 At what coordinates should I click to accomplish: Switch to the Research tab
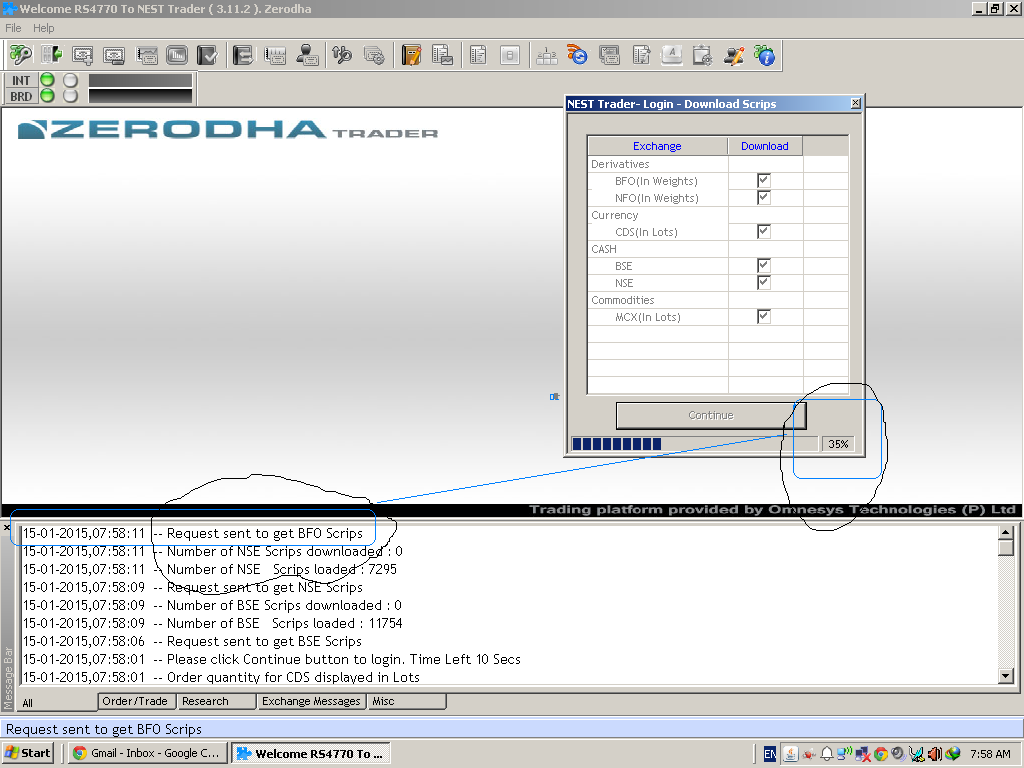pyautogui.click(x=216, y=701)
